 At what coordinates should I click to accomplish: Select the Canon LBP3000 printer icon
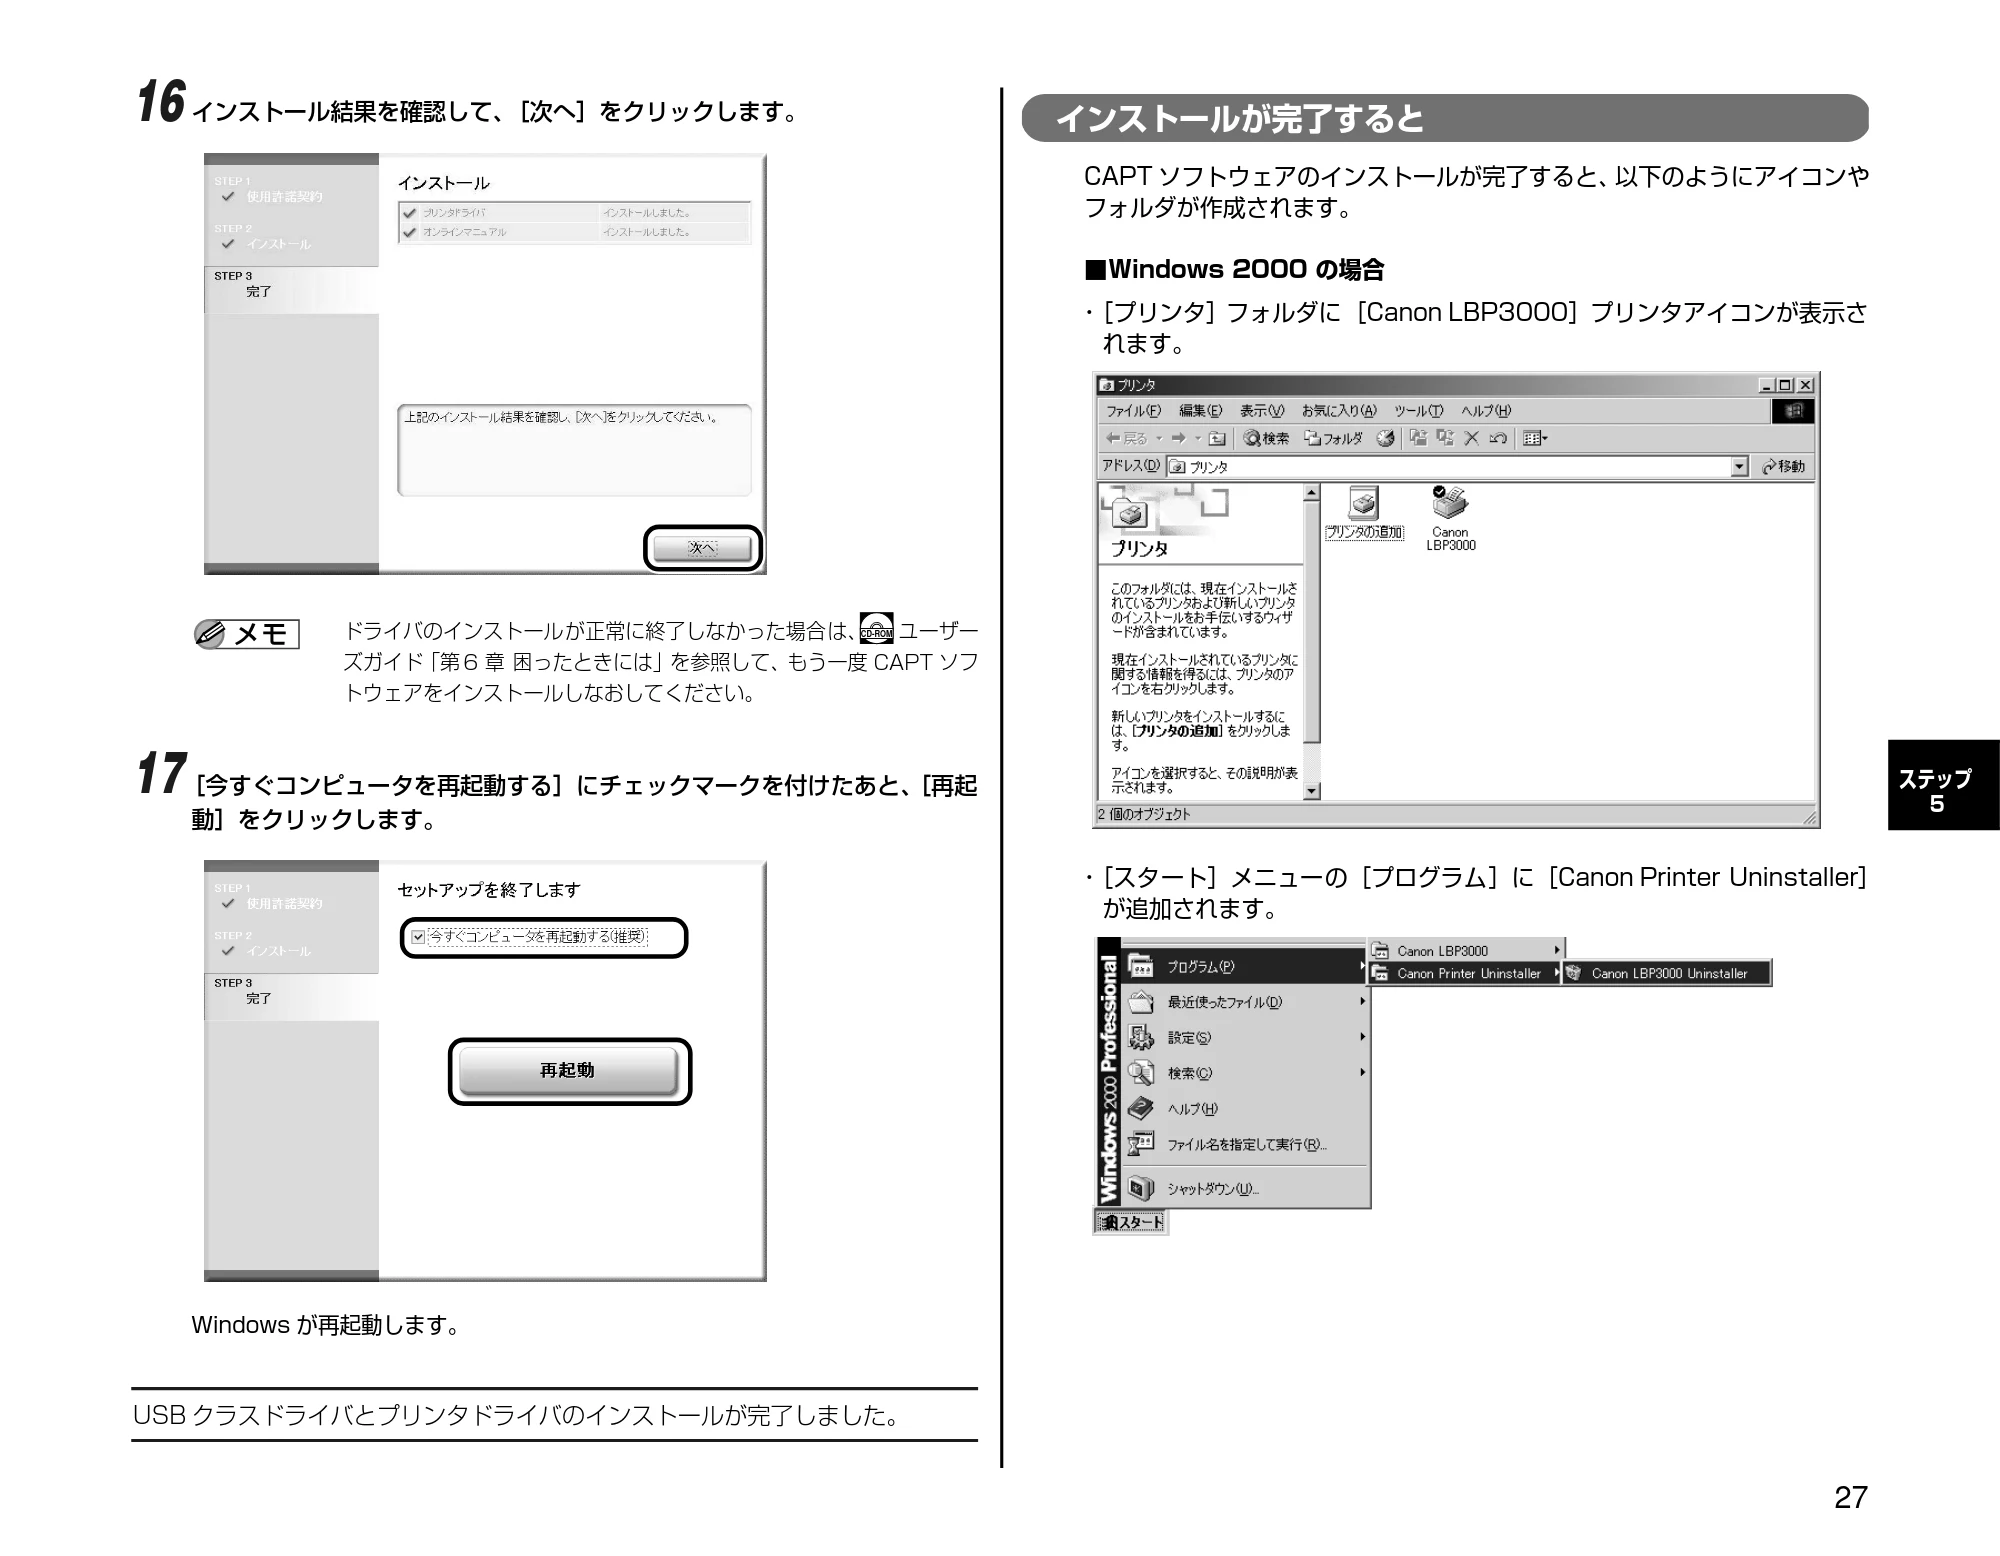pos(1450,518)
